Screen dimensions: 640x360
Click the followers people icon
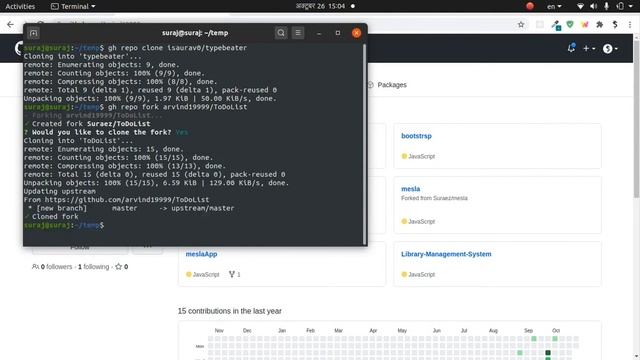tap(36, 267)
